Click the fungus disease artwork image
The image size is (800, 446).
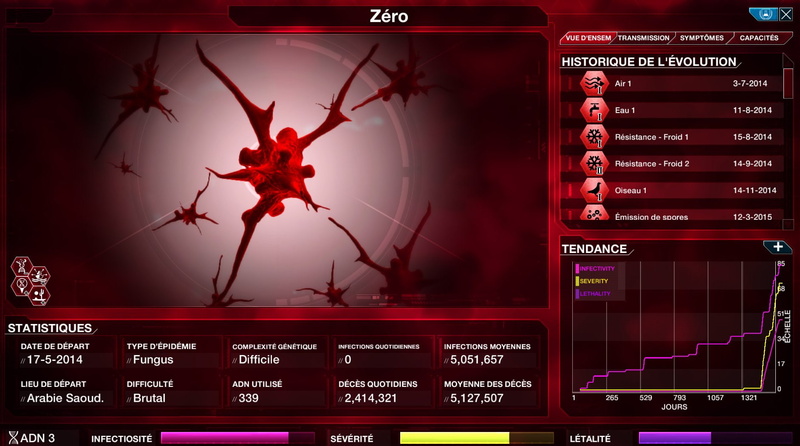click(x=277, y=170)
